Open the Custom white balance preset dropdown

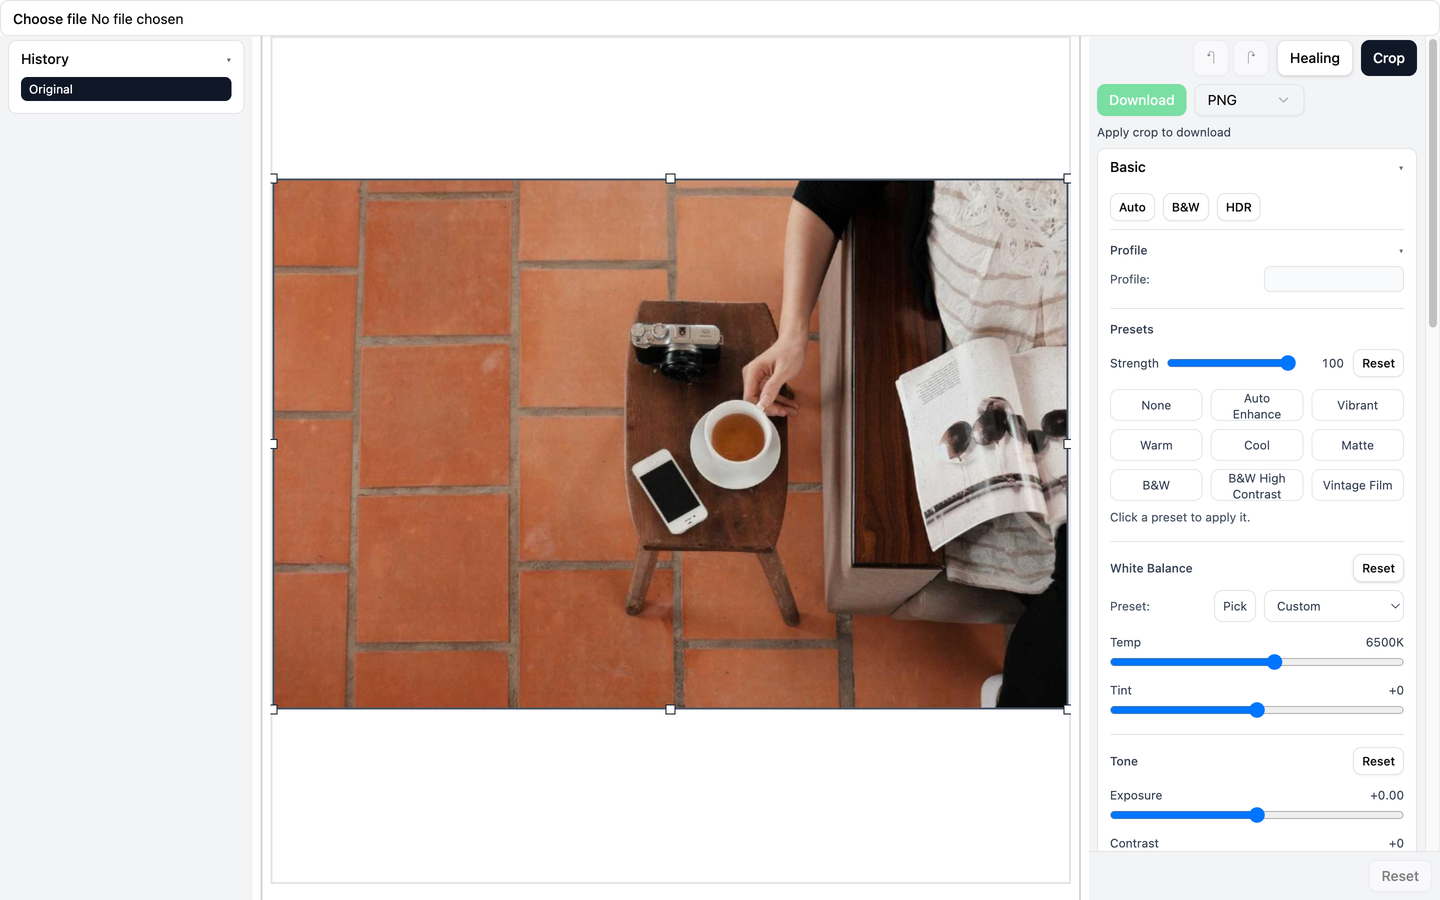(1333, 606)
